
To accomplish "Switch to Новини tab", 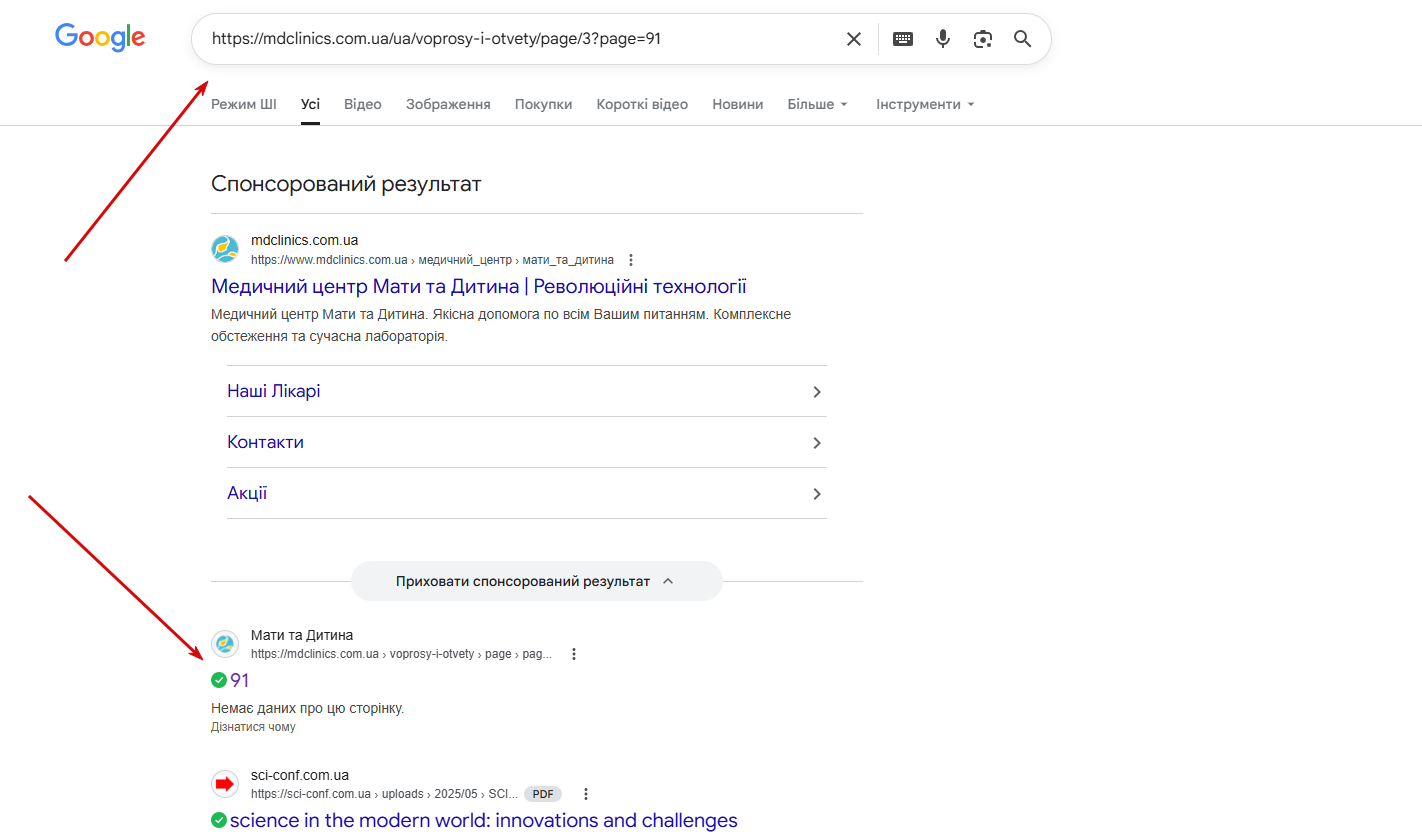I will [x=738, y=104].
